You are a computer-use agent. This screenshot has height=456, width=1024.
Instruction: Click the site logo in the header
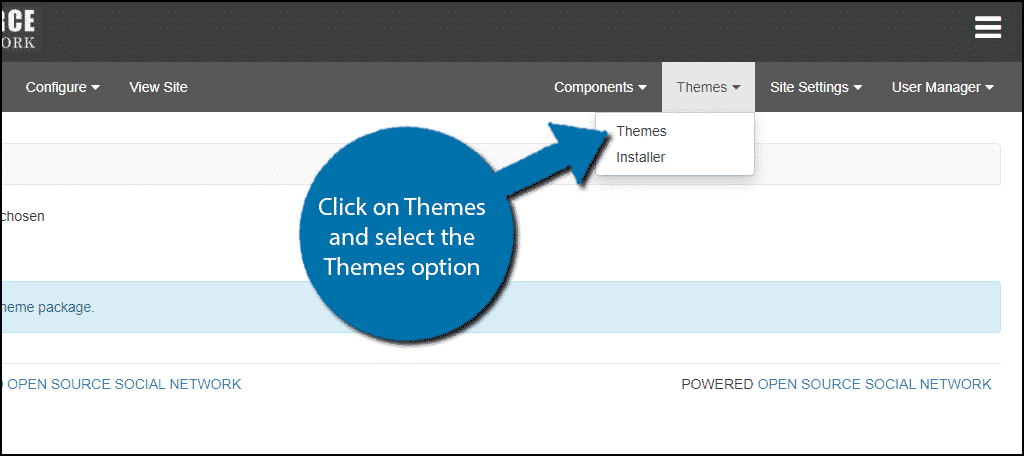[x=18, y=29]
